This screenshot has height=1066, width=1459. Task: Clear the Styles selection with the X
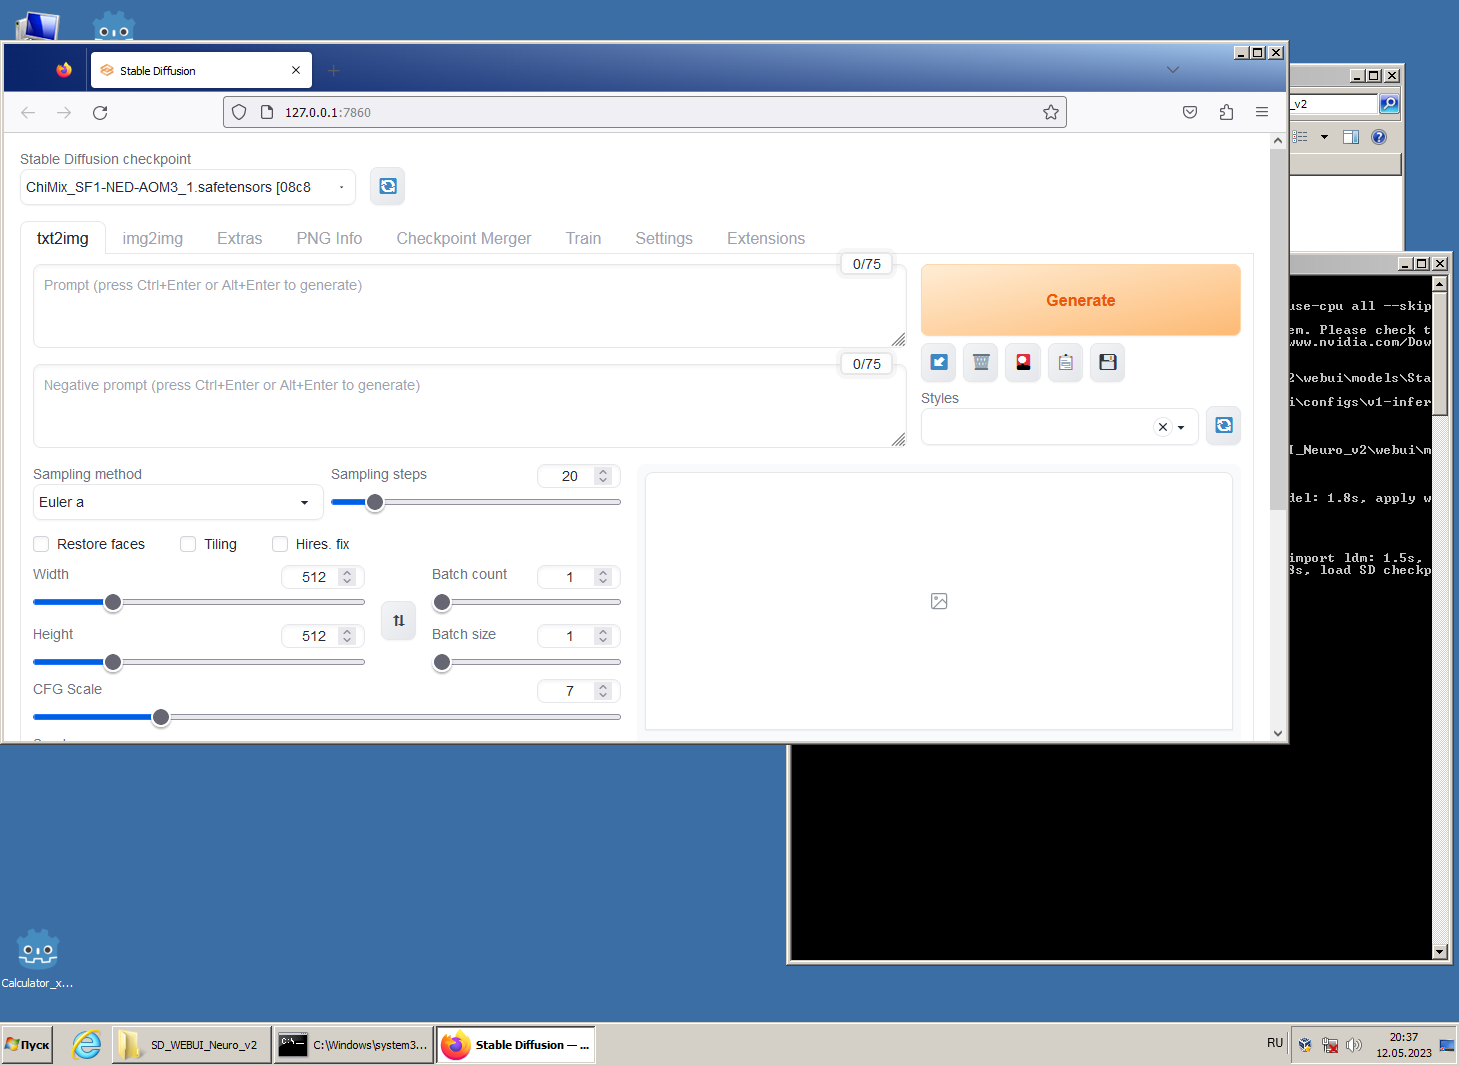[1163, 427]
